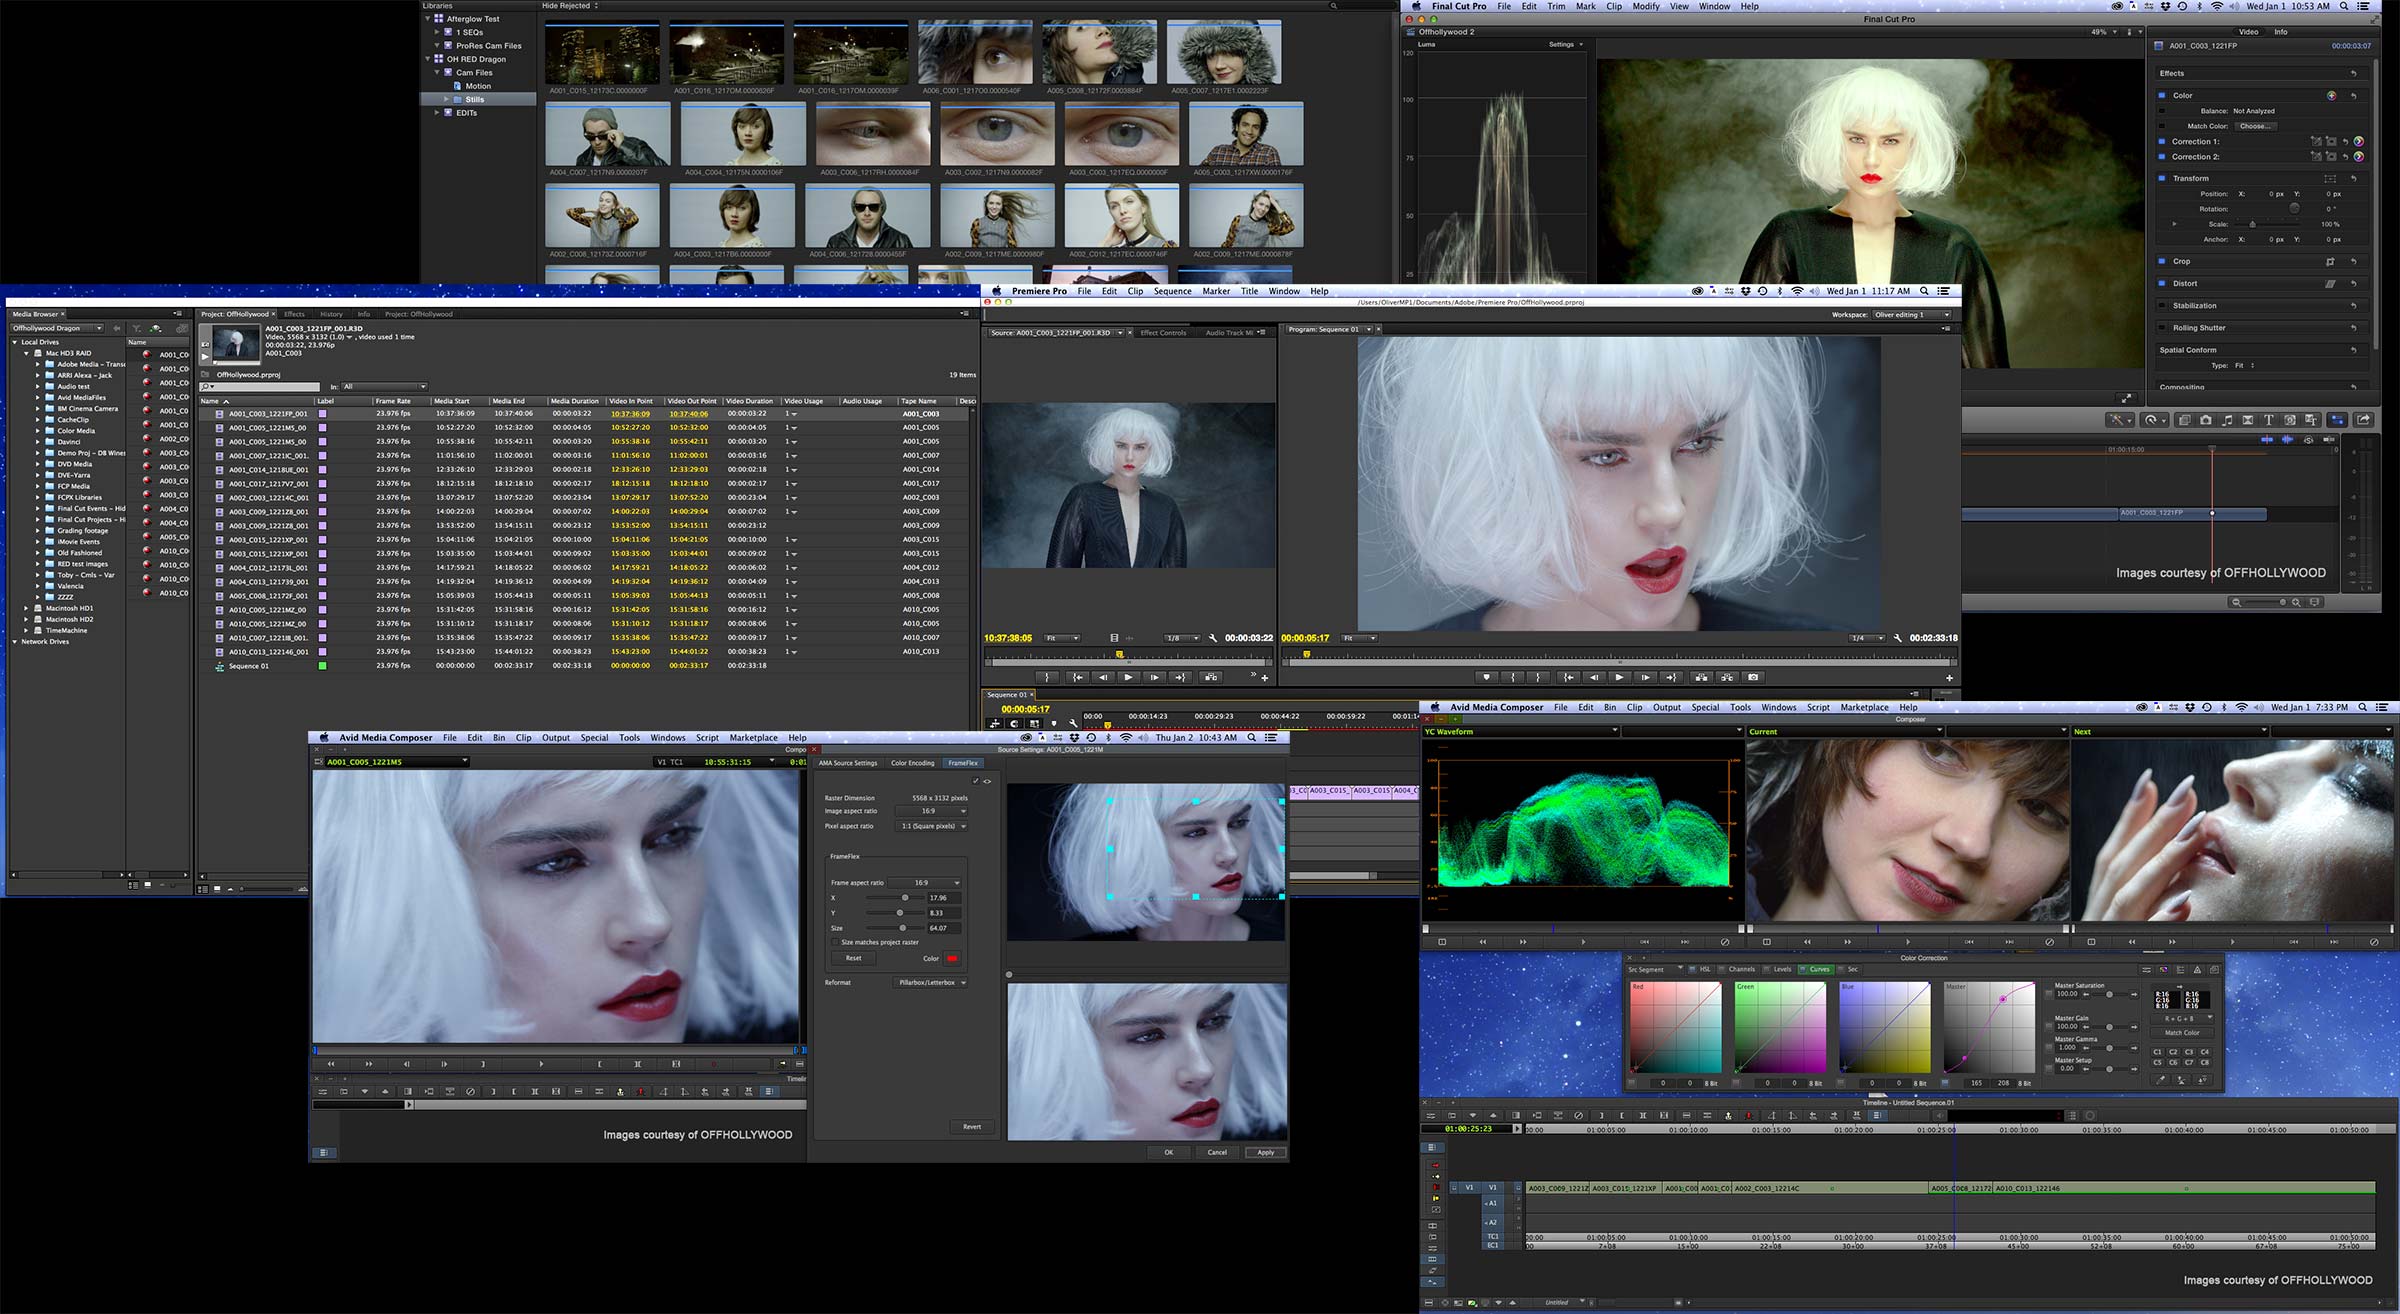Expand the Macintosh HD1 drive tree item
This screenshot has width=2400, height=1314.
26,608
